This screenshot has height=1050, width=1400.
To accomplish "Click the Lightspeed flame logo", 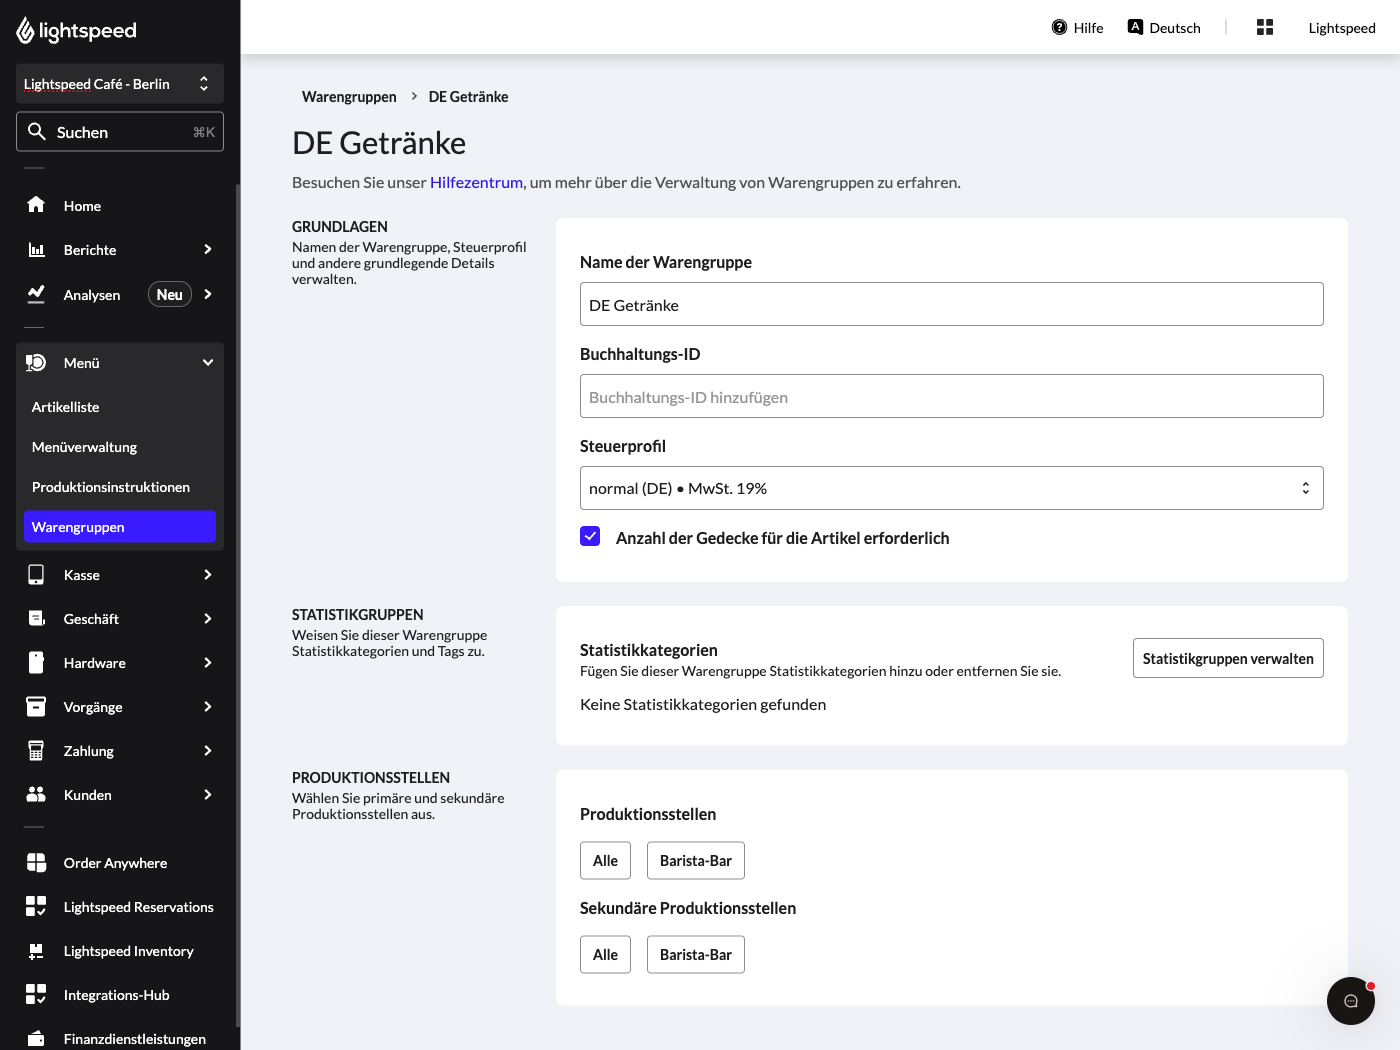I will (x=25, y=30).
